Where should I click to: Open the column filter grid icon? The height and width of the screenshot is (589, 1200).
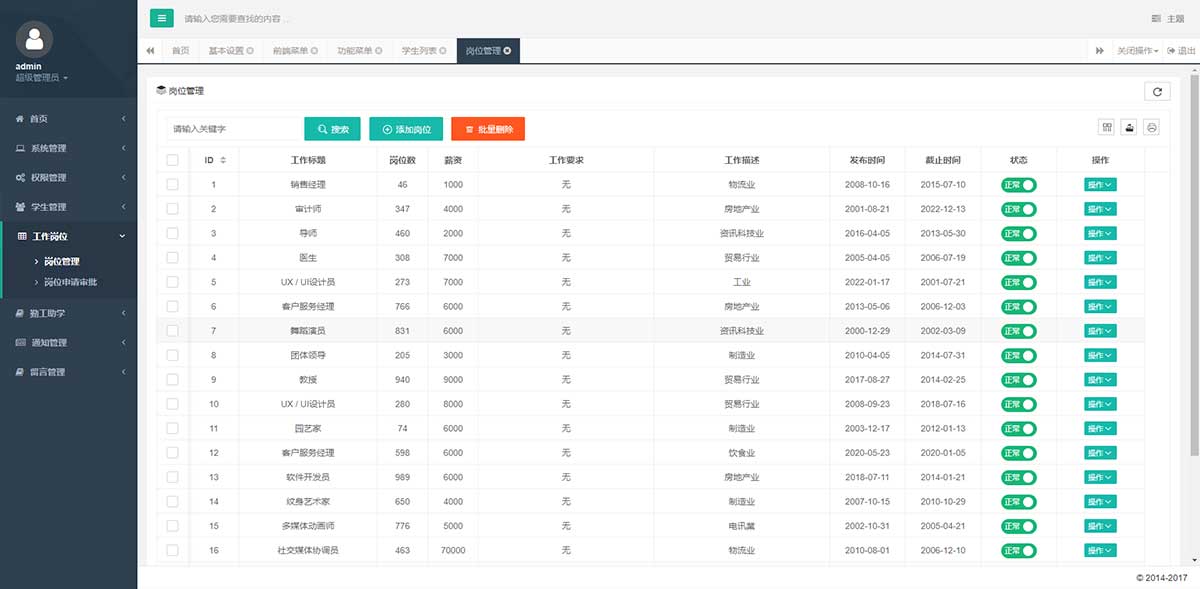[x=1107, y=128]
